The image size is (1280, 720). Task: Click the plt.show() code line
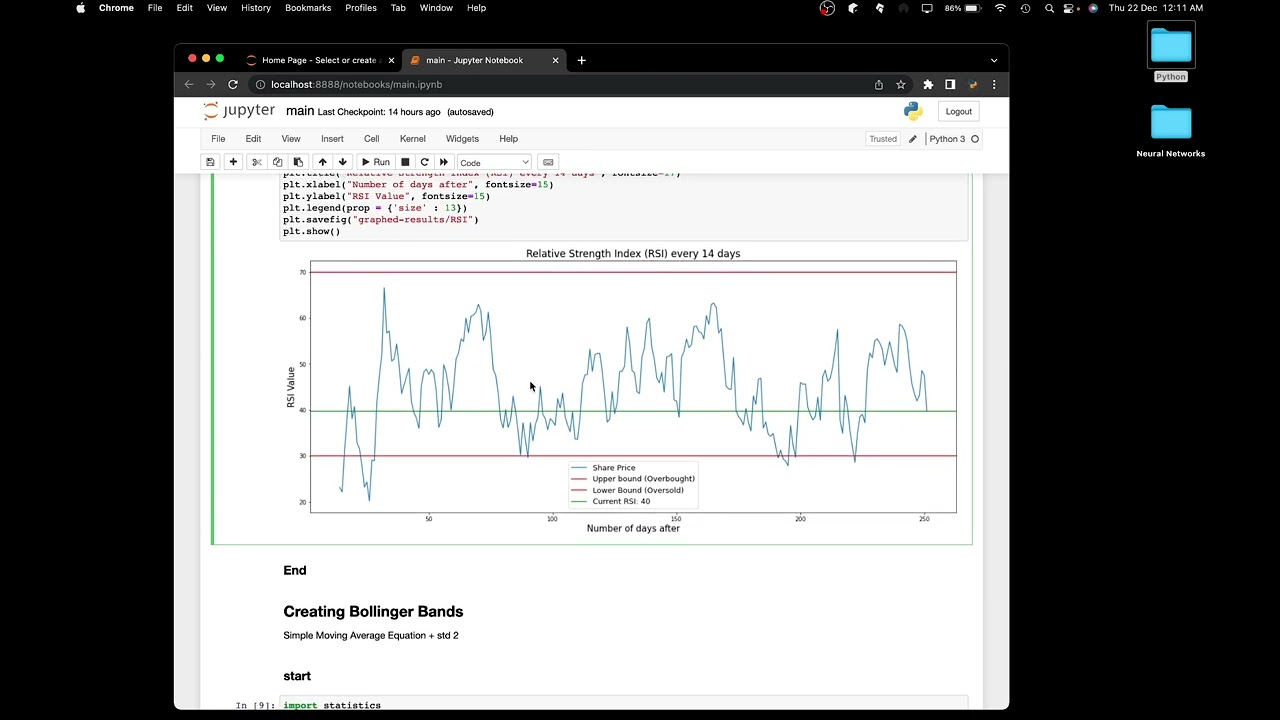tap(311, 231)
